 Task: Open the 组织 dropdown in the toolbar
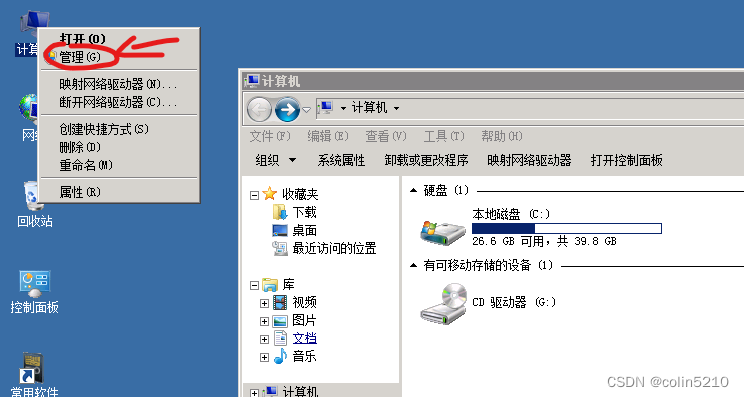point(276,160)
